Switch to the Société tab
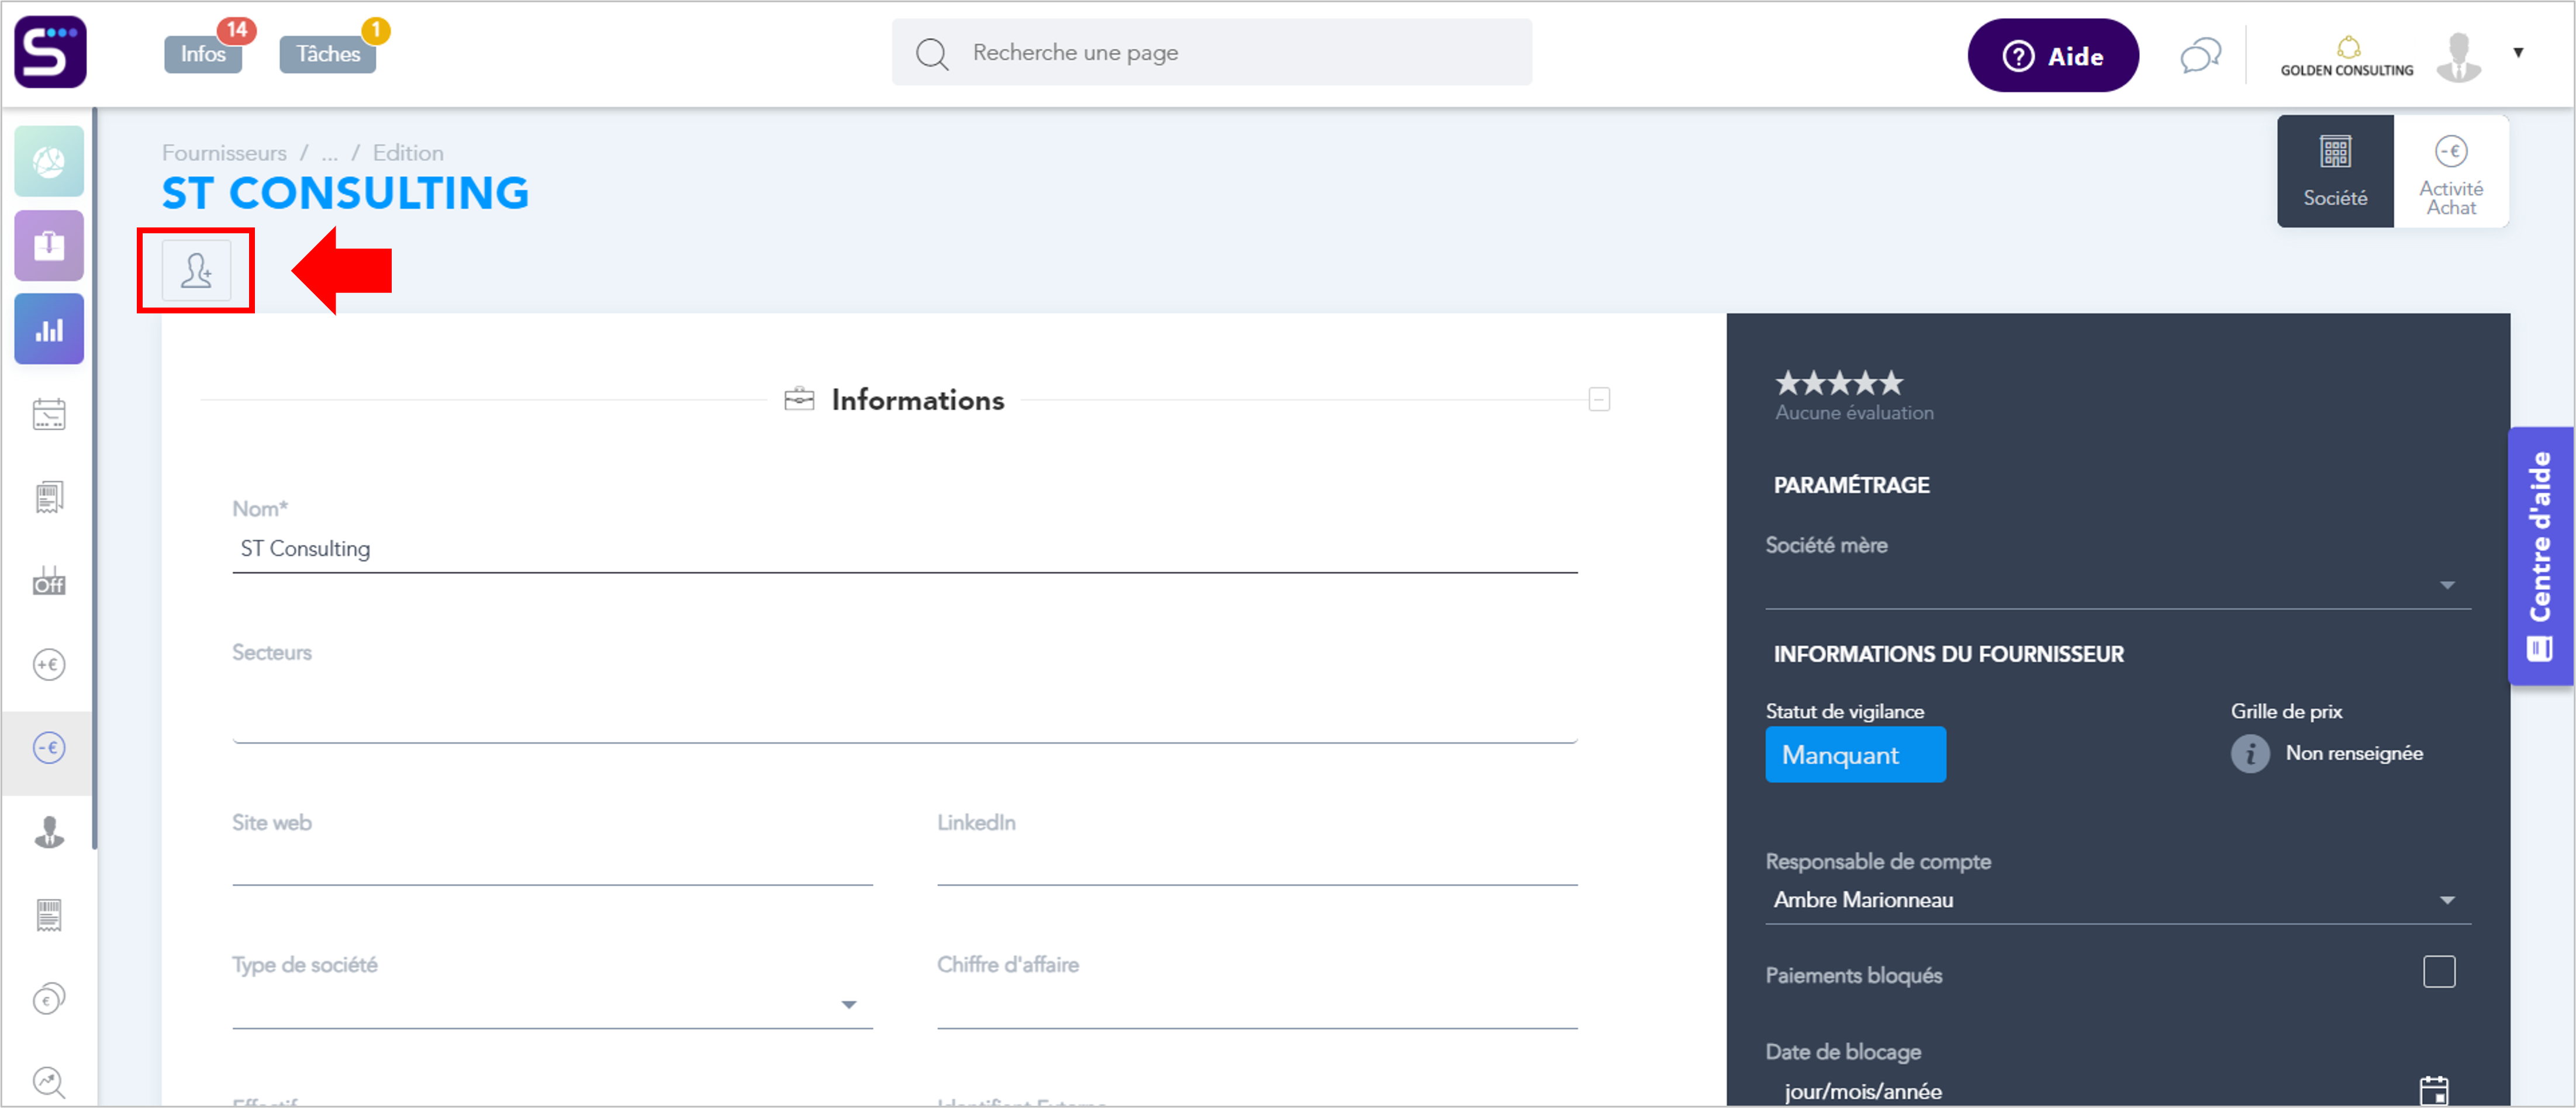2576x1108 pixels. click(2335, 171)
